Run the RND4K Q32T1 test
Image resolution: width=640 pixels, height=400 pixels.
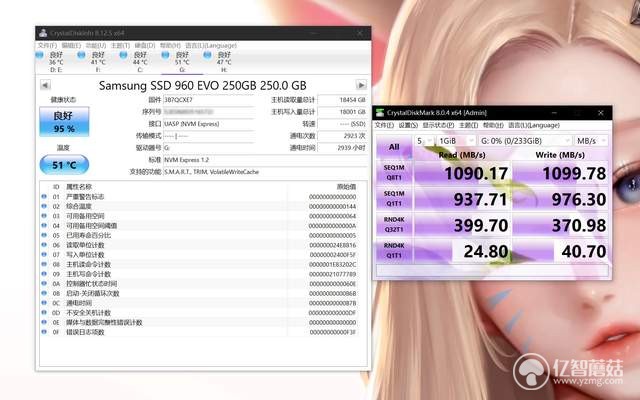394,224
